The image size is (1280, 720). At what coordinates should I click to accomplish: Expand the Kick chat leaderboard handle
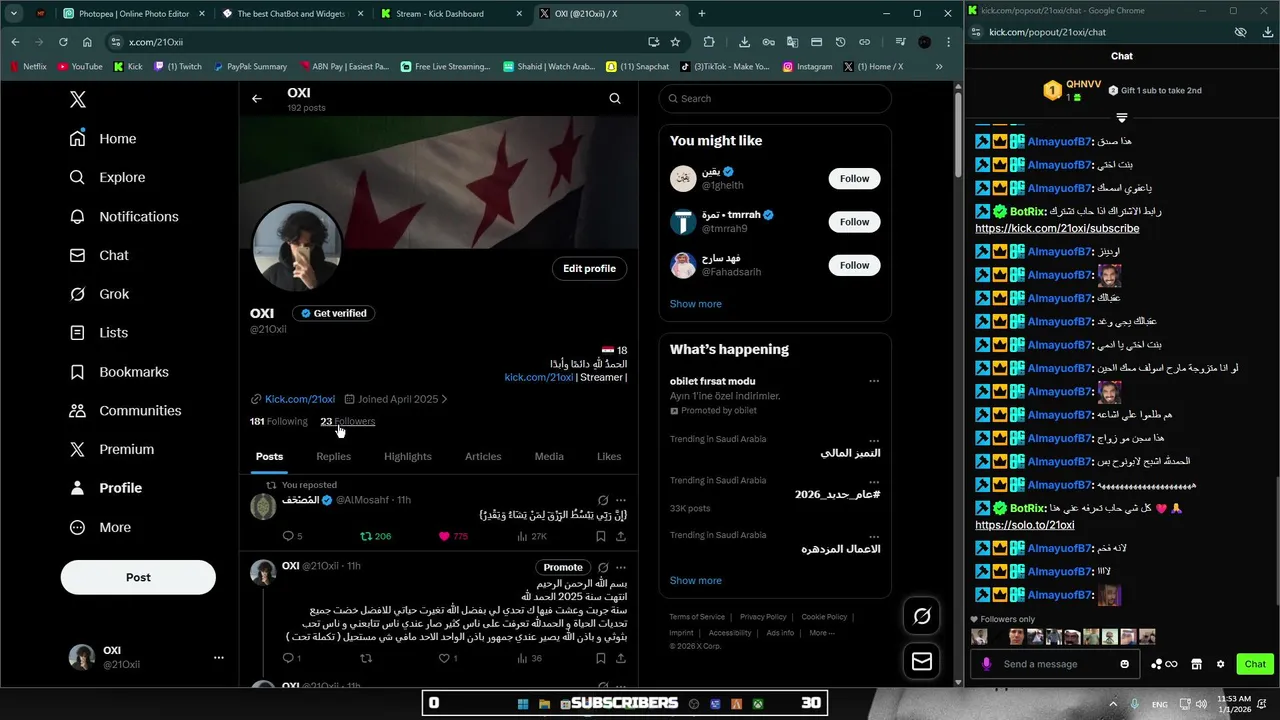(1122, 118)
